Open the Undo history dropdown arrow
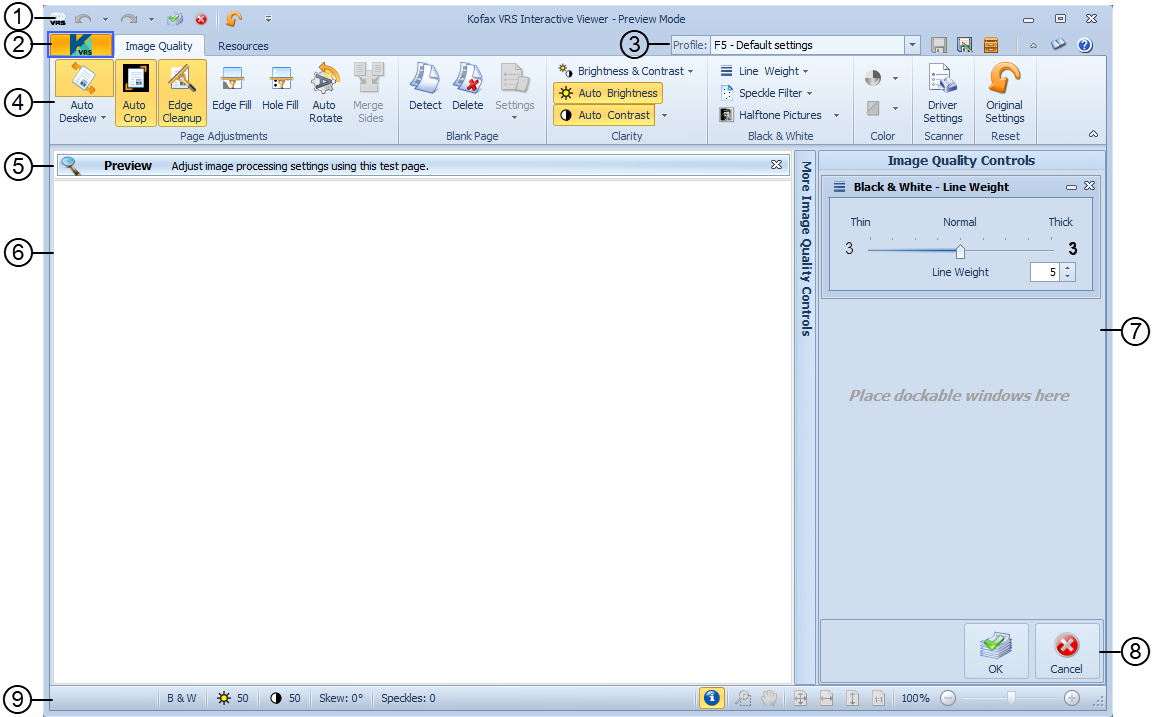This screenshot has height=717, width=1153. [105, 20]
